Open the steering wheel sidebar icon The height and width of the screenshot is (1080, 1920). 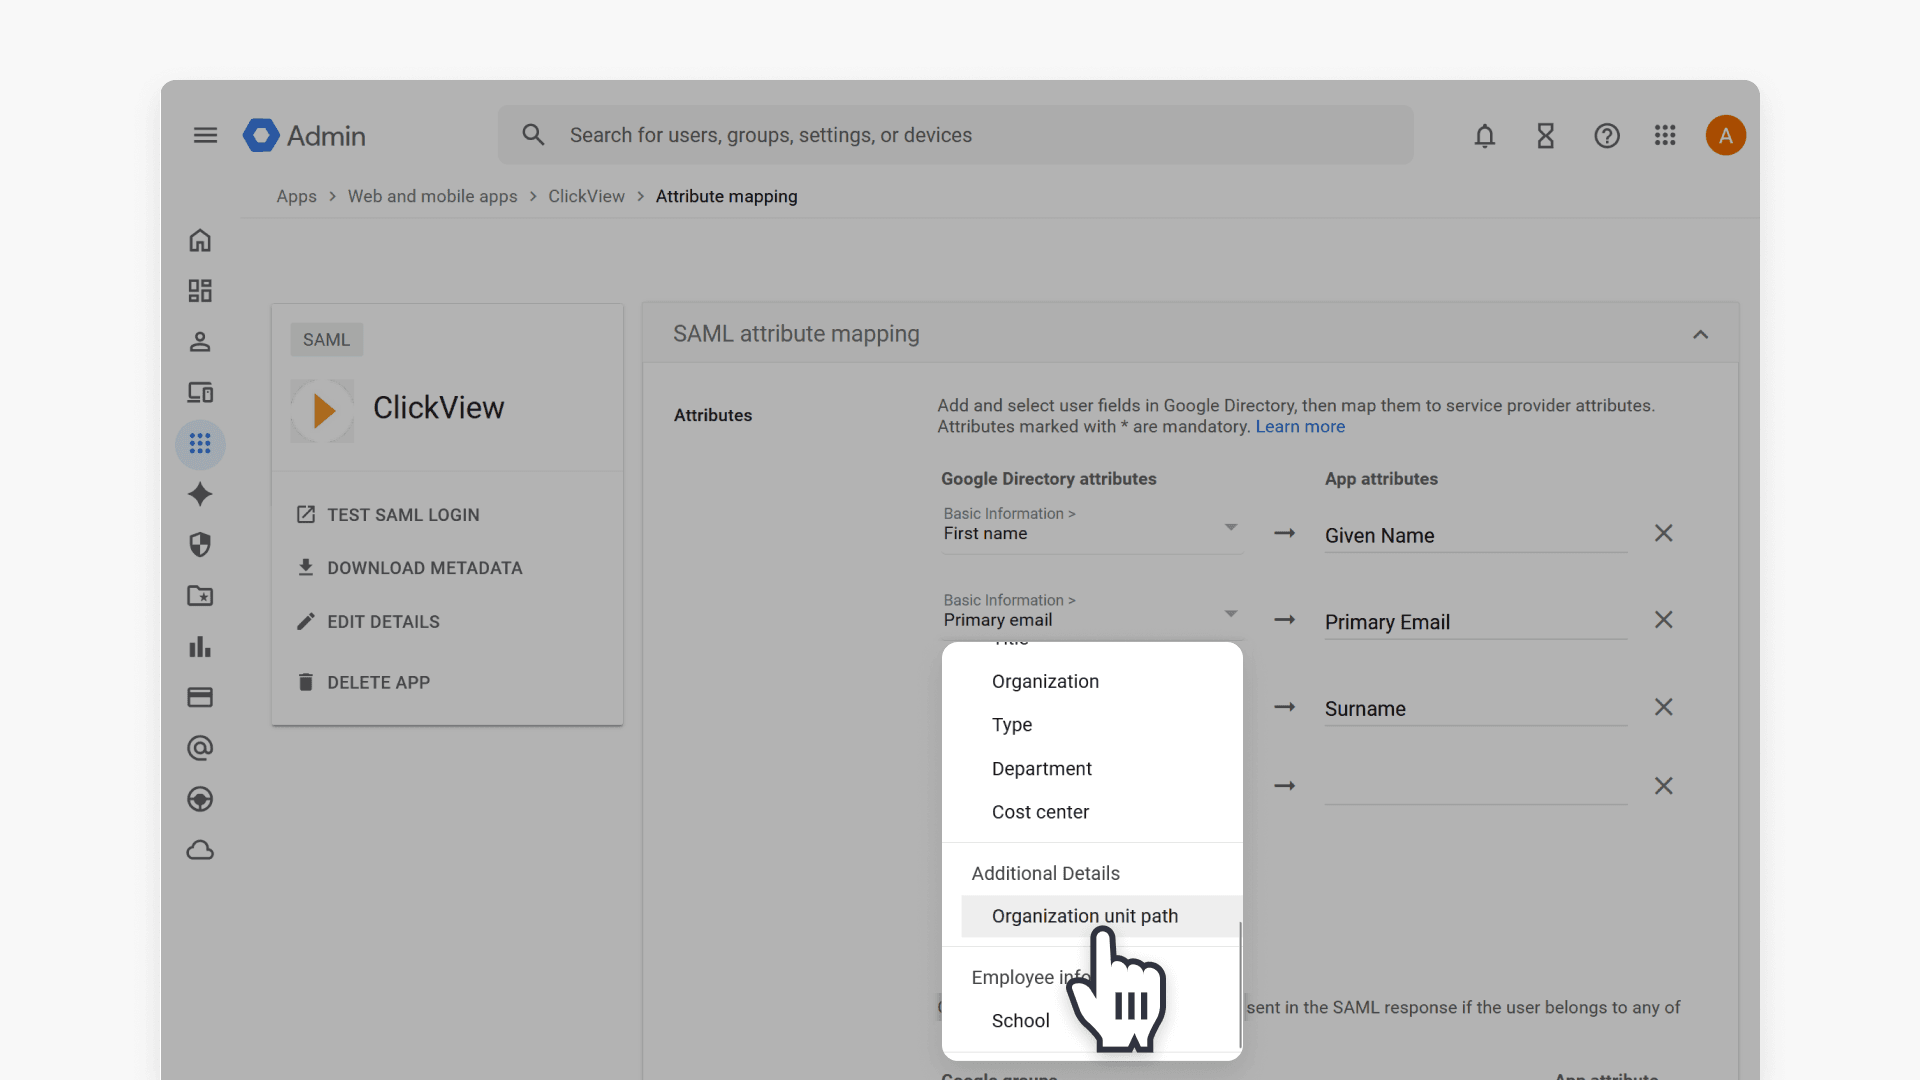tap(200, 799)
